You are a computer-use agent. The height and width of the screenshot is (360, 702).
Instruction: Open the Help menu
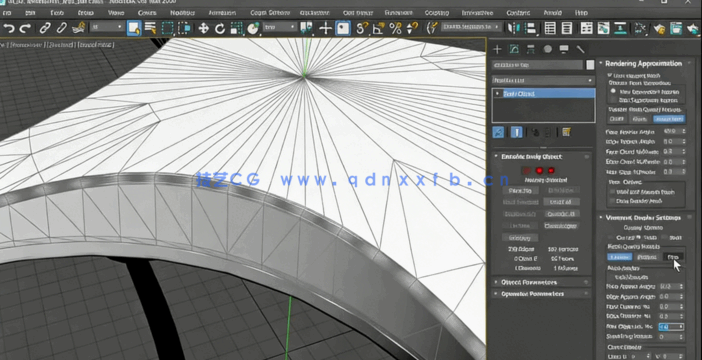(582, 13)
